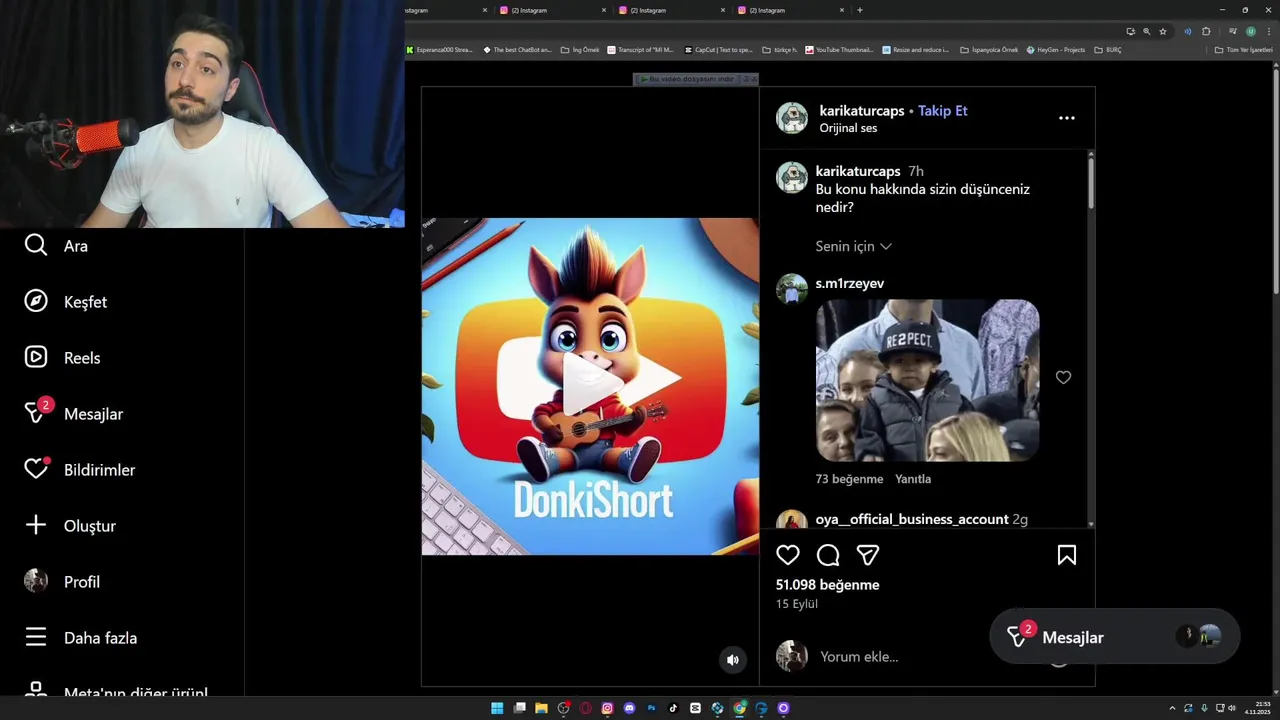This screenshot has width=1280, height=720.
Task: Click s.m1rzeyev's avatar picture
Action: (x=792, y=290)
